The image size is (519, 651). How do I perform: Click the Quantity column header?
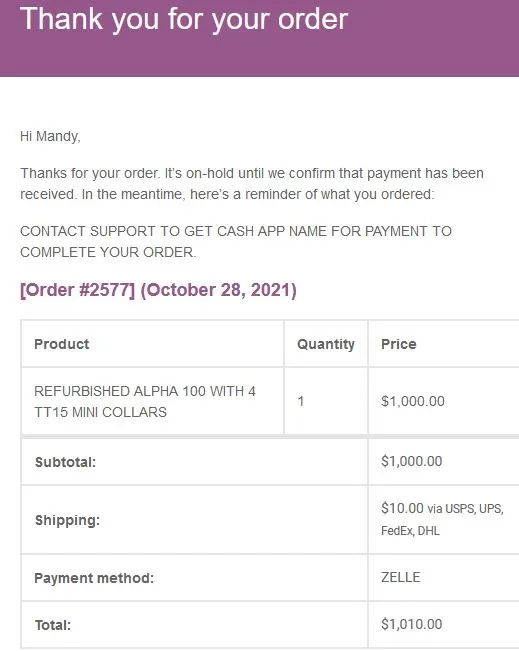click(326, 344)
